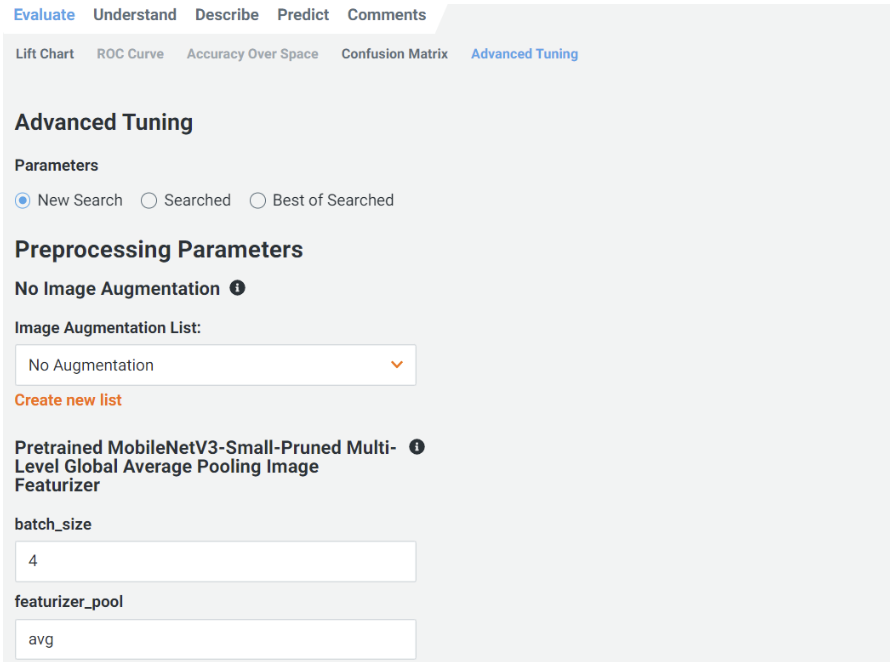890x662 pixels.
Task: Switch to the Confusion Matrix view
Action: point(394,54)
